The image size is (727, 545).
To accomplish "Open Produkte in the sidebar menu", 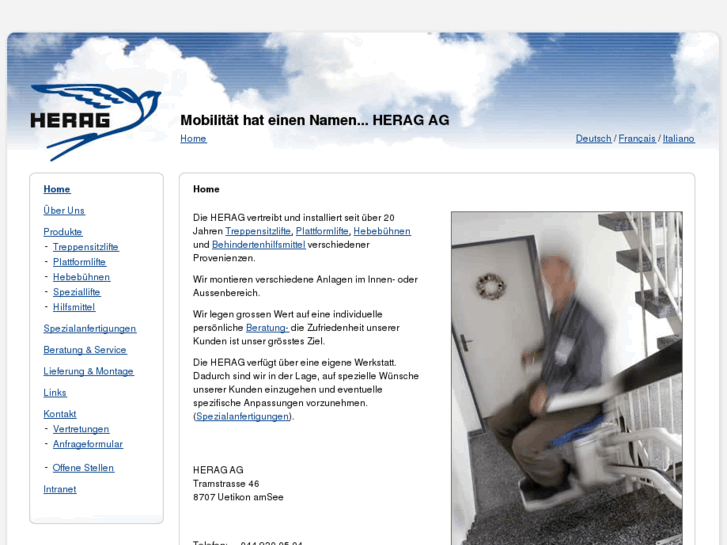I will coord(63,232).
